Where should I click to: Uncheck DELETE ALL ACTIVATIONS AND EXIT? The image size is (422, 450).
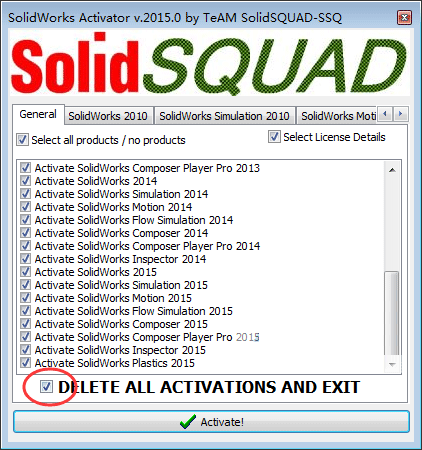46,387
